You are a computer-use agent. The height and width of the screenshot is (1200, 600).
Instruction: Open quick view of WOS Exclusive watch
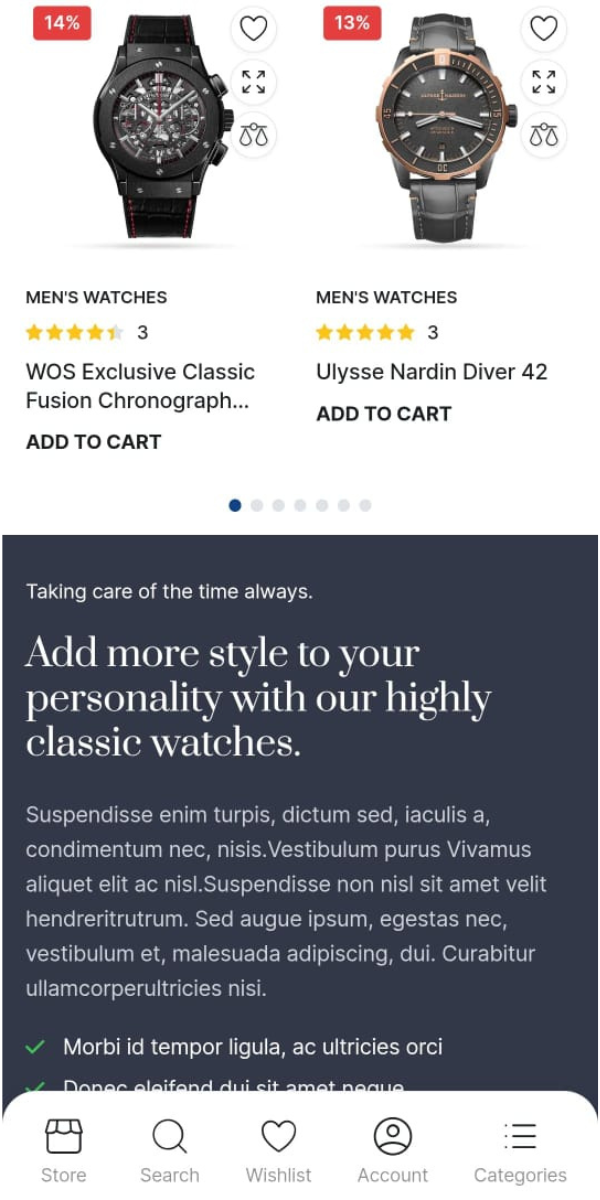[x=253, y=82]
